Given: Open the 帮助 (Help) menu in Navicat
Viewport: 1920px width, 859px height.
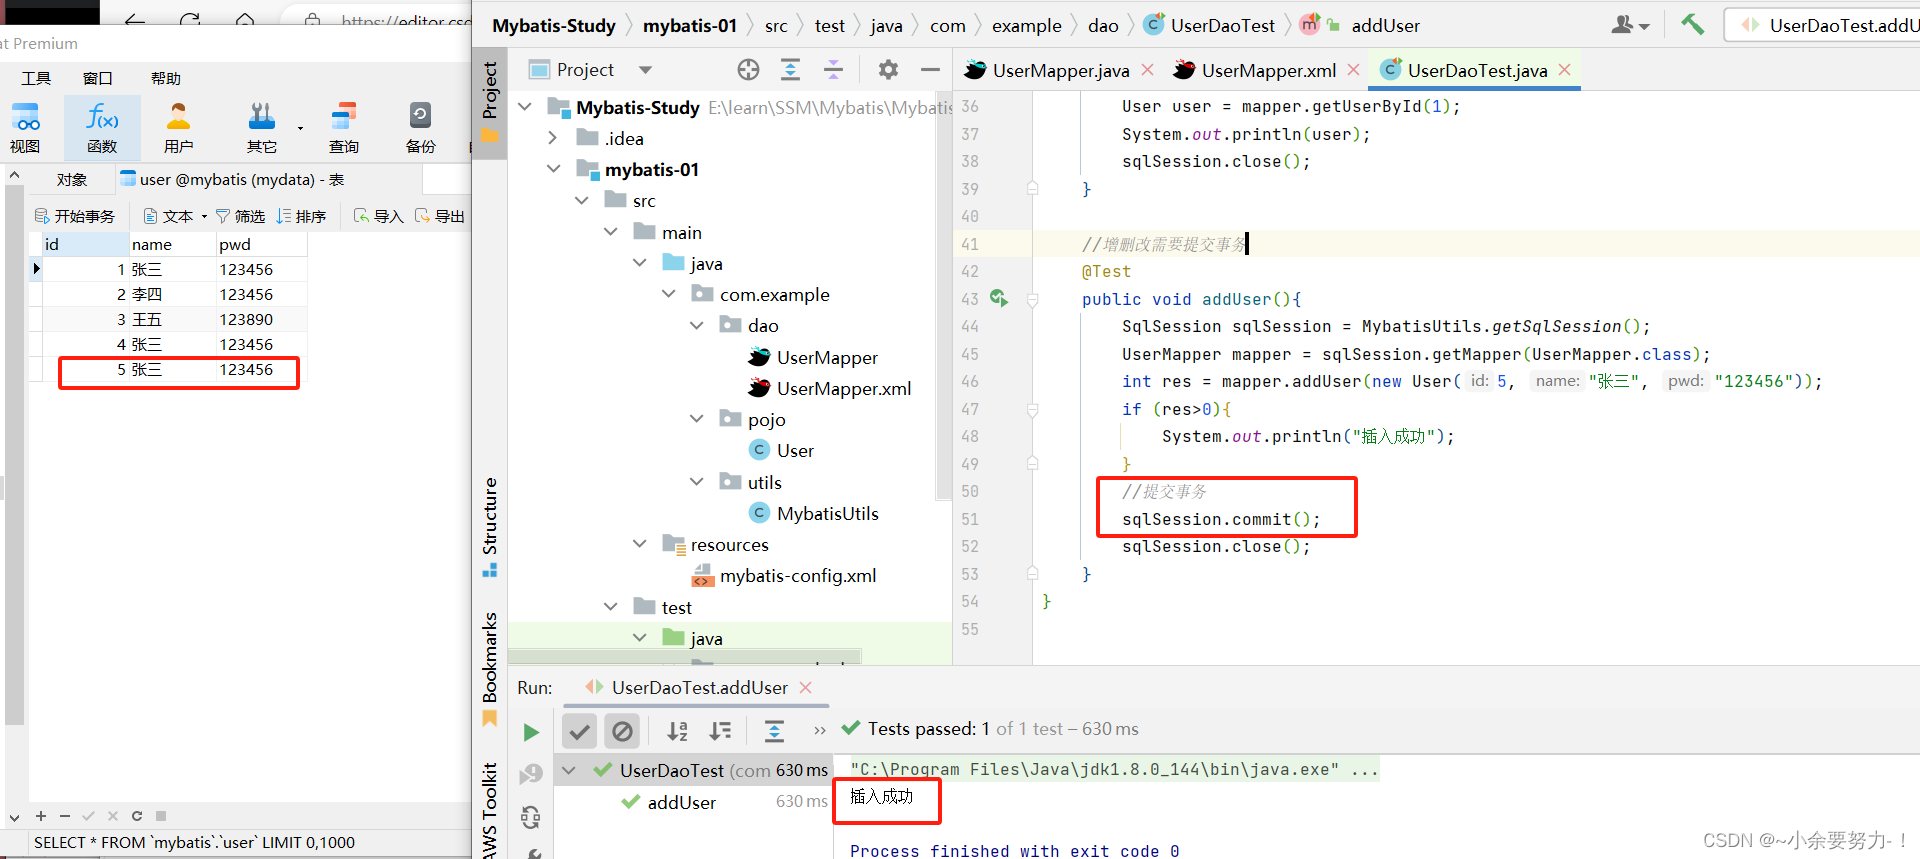Looking at the screenshot, I should (x=166, y=78).
